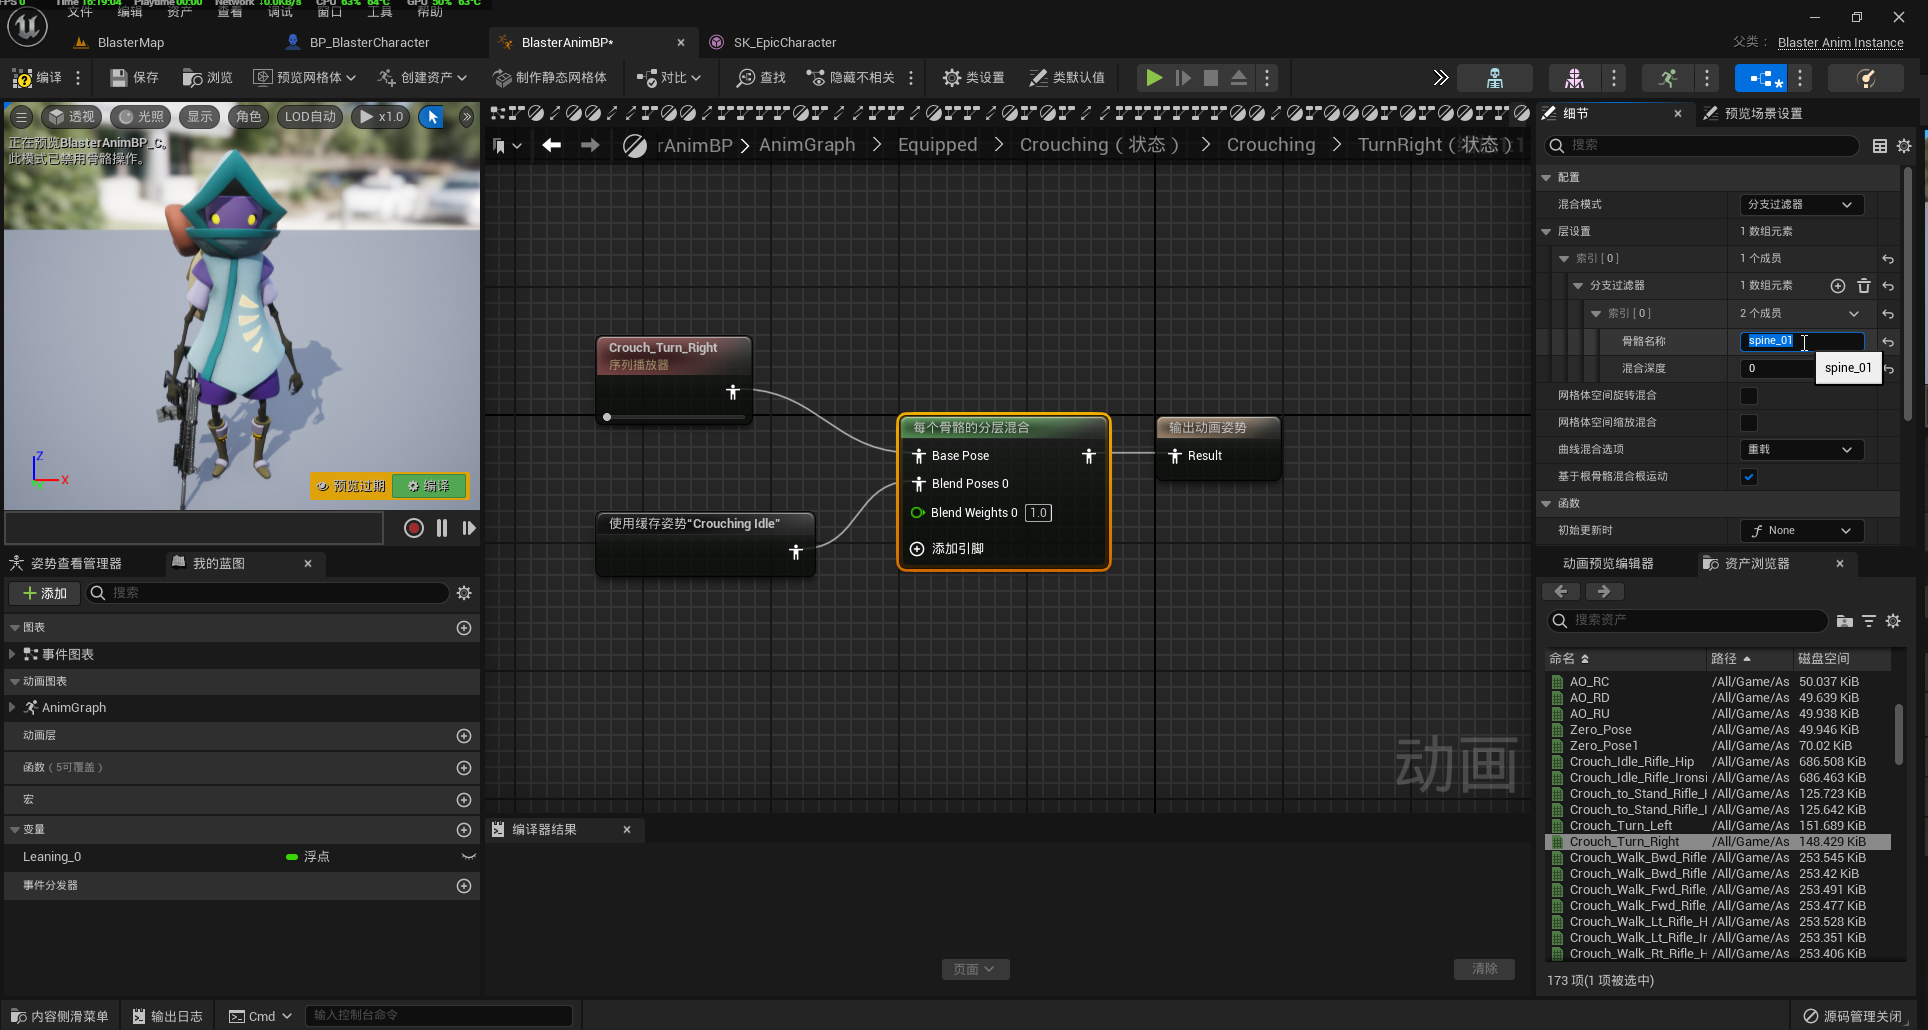This screenshot has height=1030, width=1928.
Task: Open the Cmd console type dropdown
Action: pyautogui.click(x=260, y=1016)
